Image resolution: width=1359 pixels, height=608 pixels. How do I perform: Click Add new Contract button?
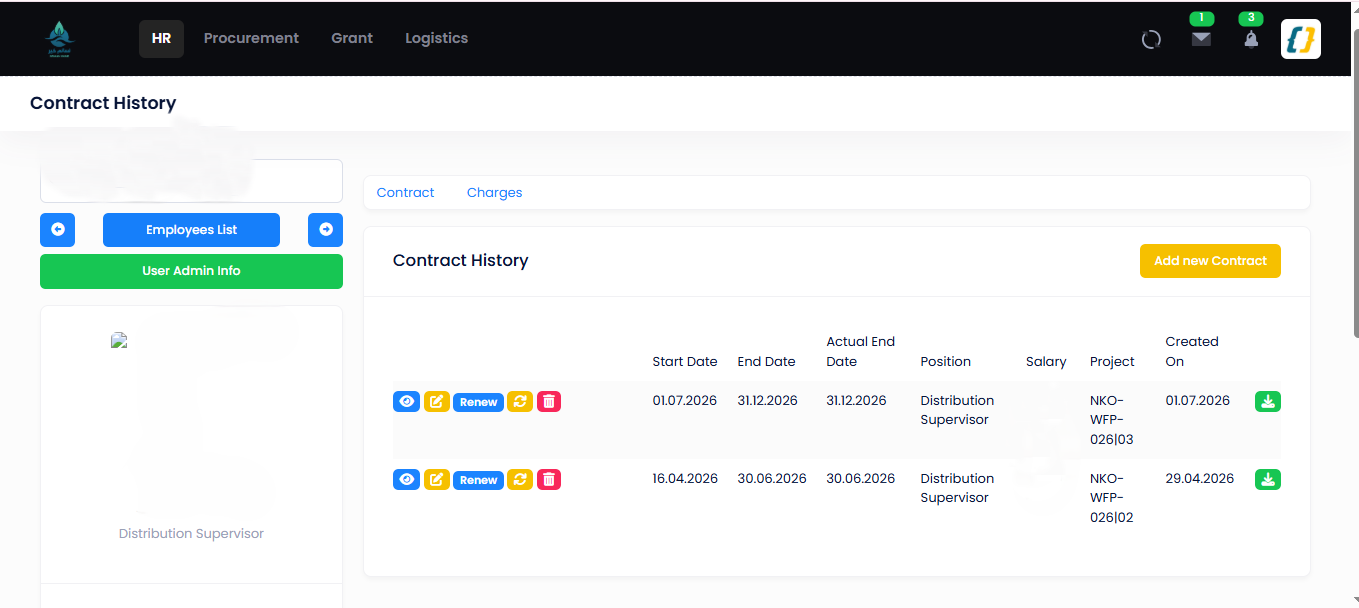tap(1210, 261)
